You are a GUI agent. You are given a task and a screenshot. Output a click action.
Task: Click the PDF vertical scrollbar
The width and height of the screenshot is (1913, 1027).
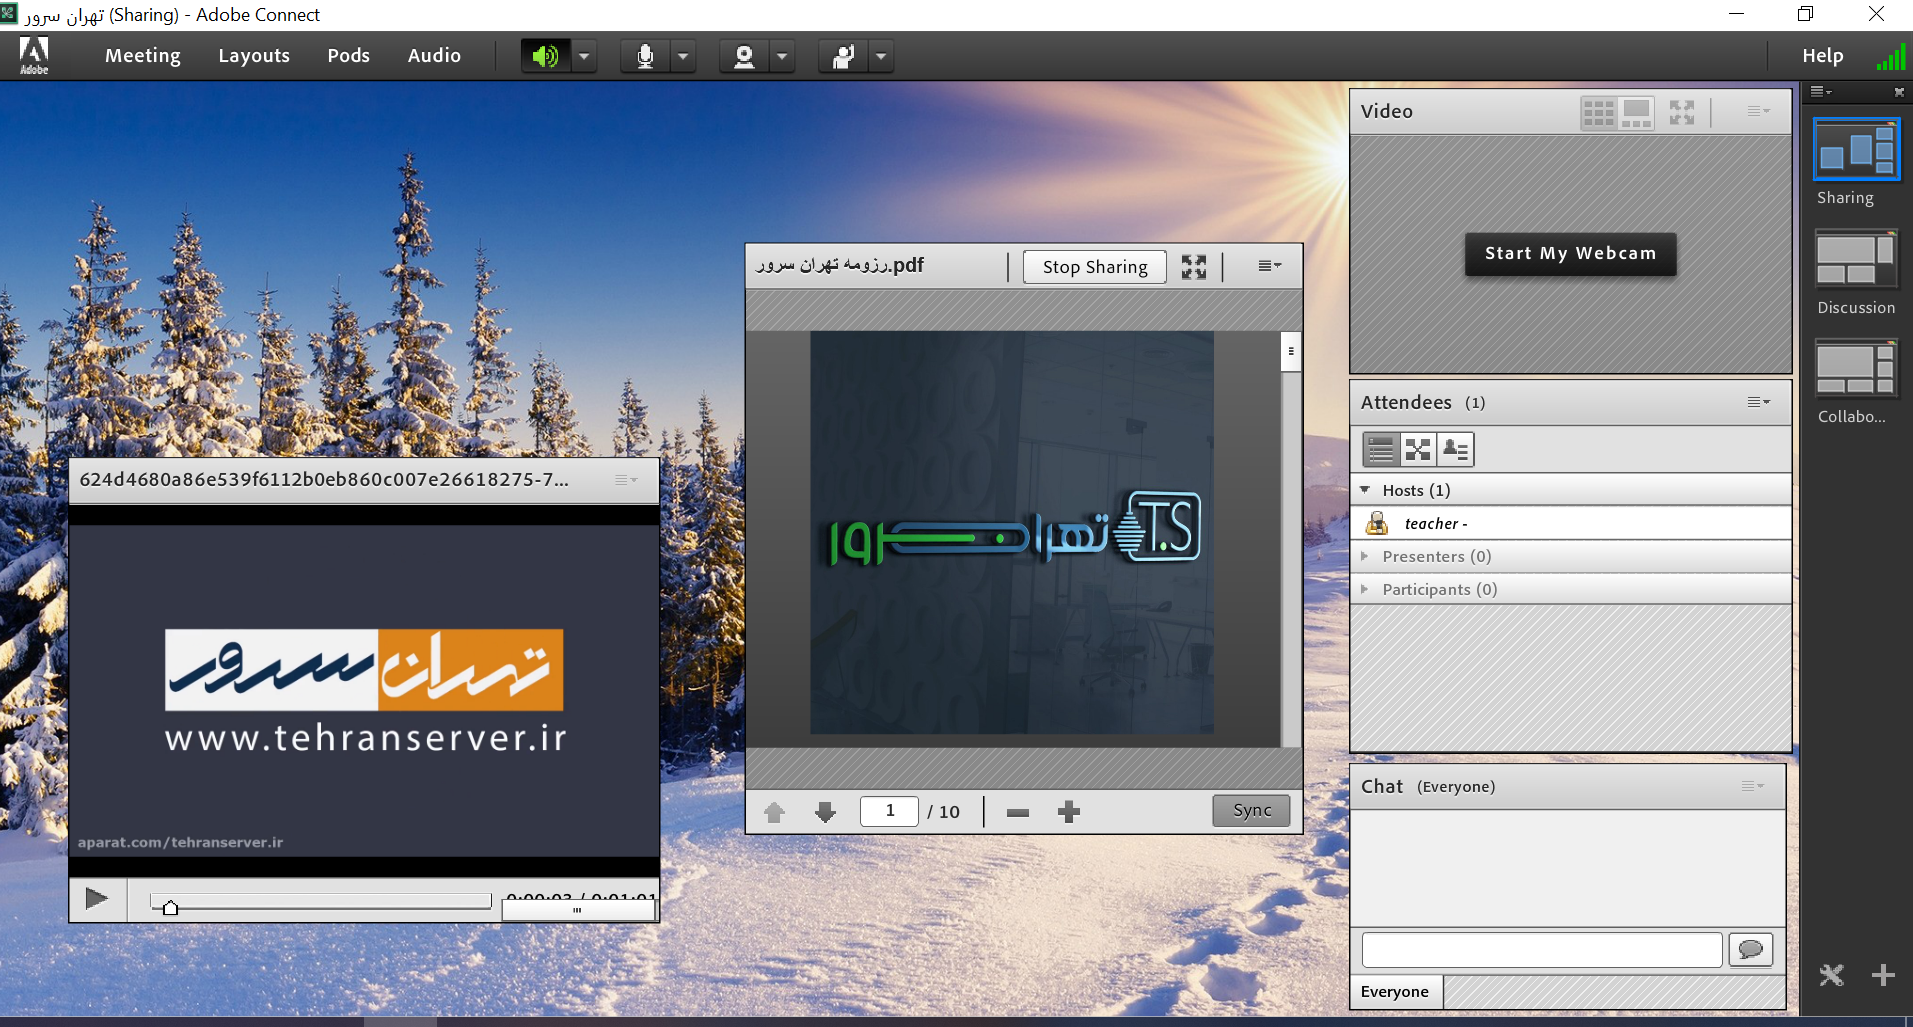pyautogui.click(x=1291, y=540)
